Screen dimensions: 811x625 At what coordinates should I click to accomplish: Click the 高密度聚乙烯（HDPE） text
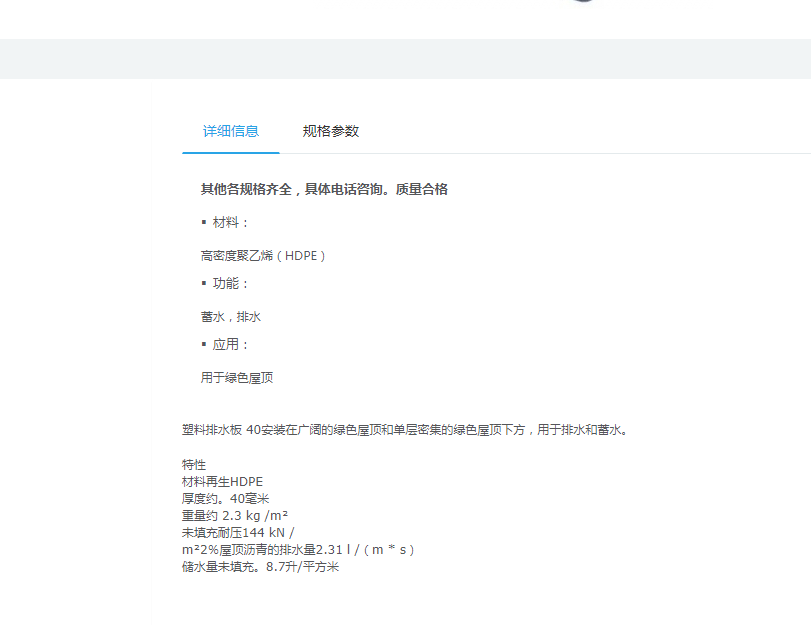(x=264, y=256)
